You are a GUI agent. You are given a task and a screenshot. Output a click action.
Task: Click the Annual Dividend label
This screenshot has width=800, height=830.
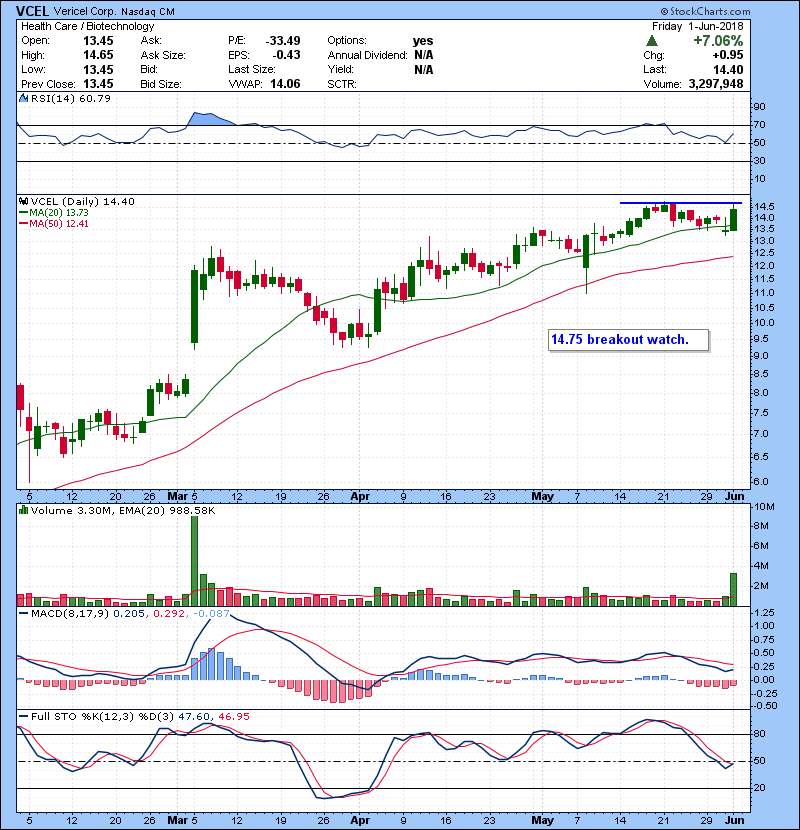click(x=367, y=55)
